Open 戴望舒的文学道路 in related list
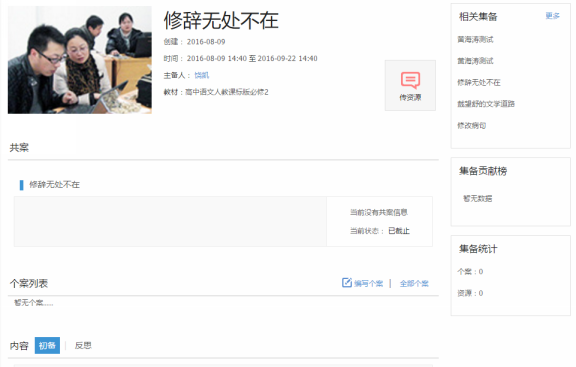The width and height of the screenshot is (576, 367). [486, 104]
